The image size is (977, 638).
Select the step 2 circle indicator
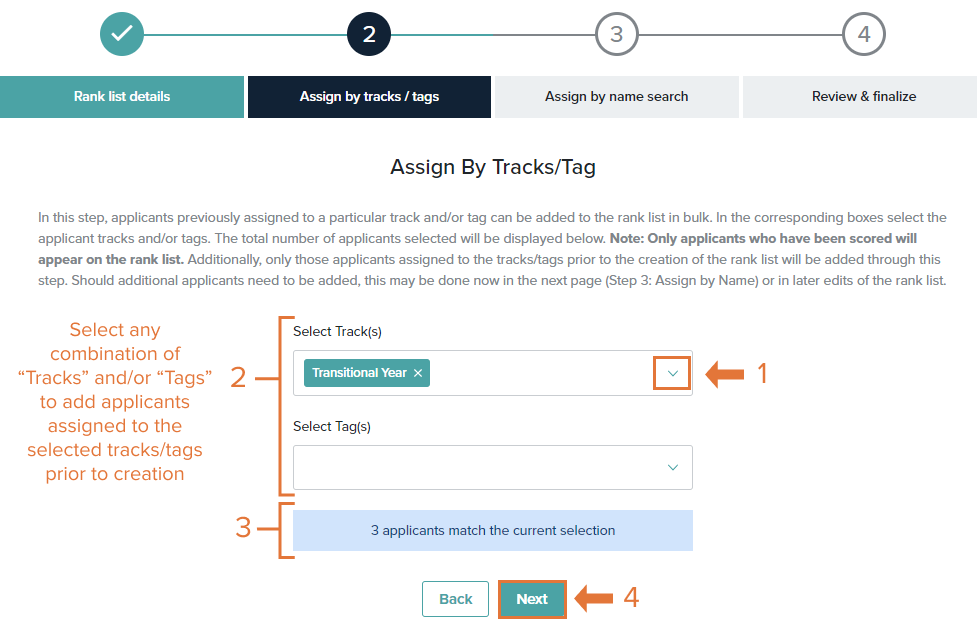[x=369, y=34]
